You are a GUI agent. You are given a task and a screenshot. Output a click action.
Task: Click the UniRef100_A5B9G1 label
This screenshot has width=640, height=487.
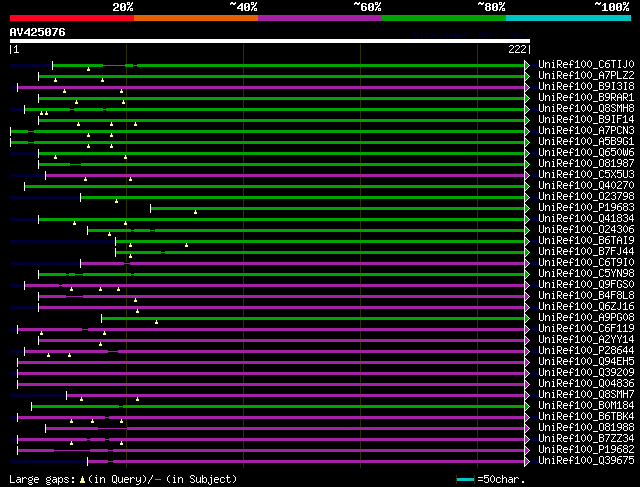pyautogui.click(x=586, y=142)
